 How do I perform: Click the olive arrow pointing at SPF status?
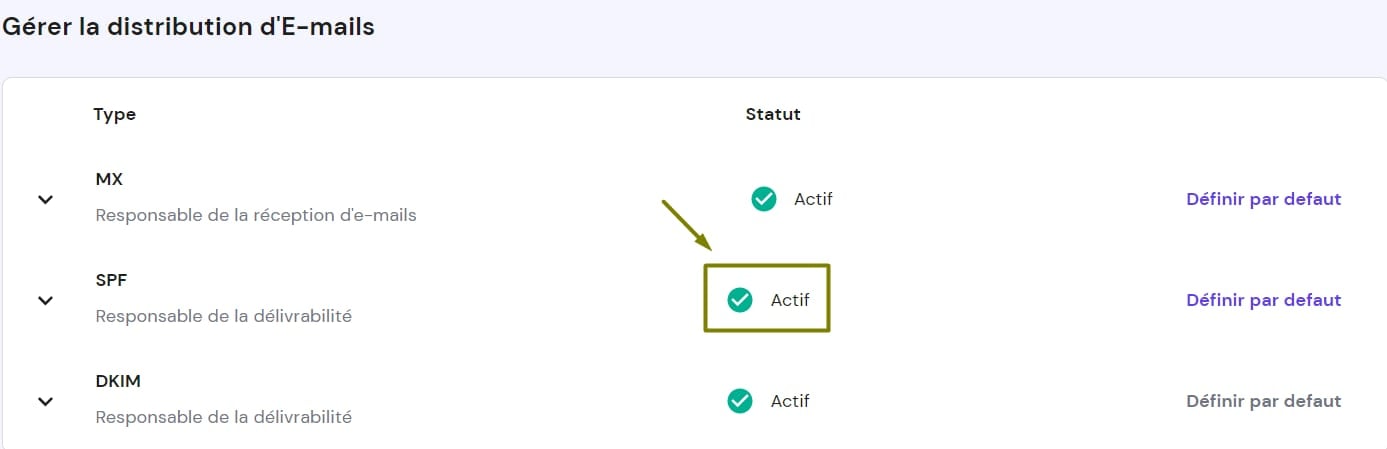point(687,226)
